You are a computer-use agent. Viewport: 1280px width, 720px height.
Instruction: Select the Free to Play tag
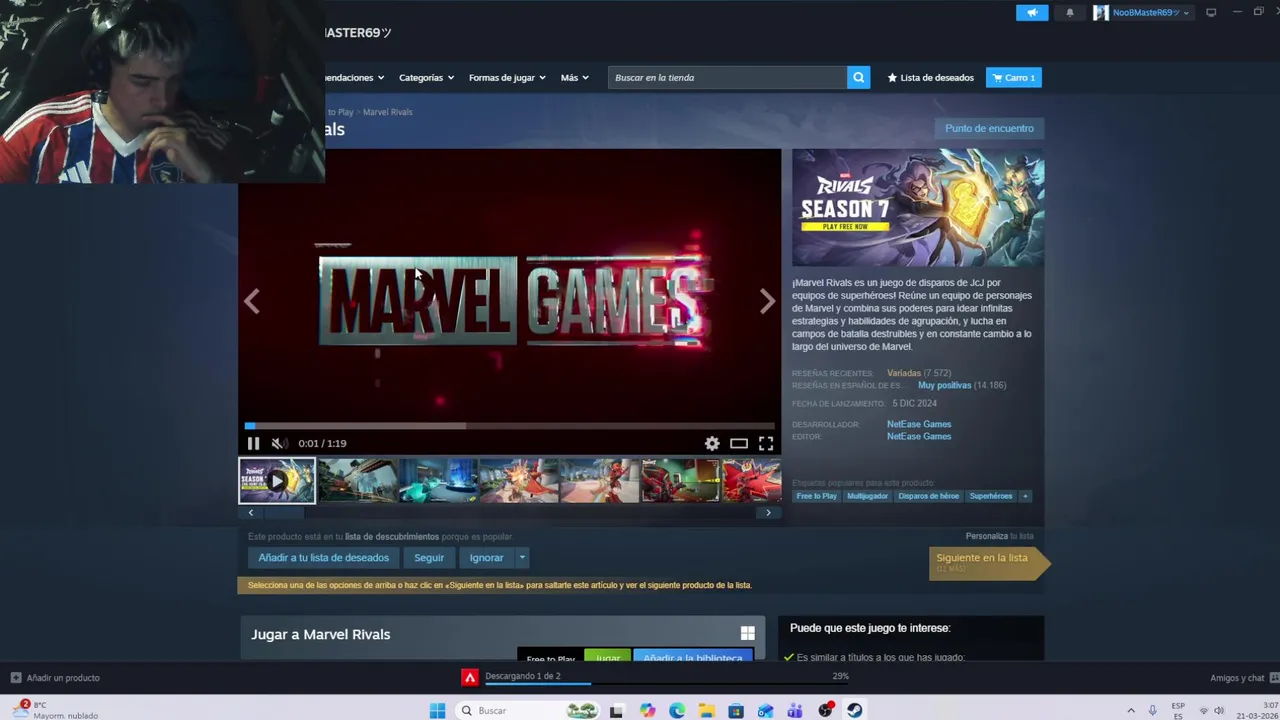pyautogui.click(x=817, y=496)
